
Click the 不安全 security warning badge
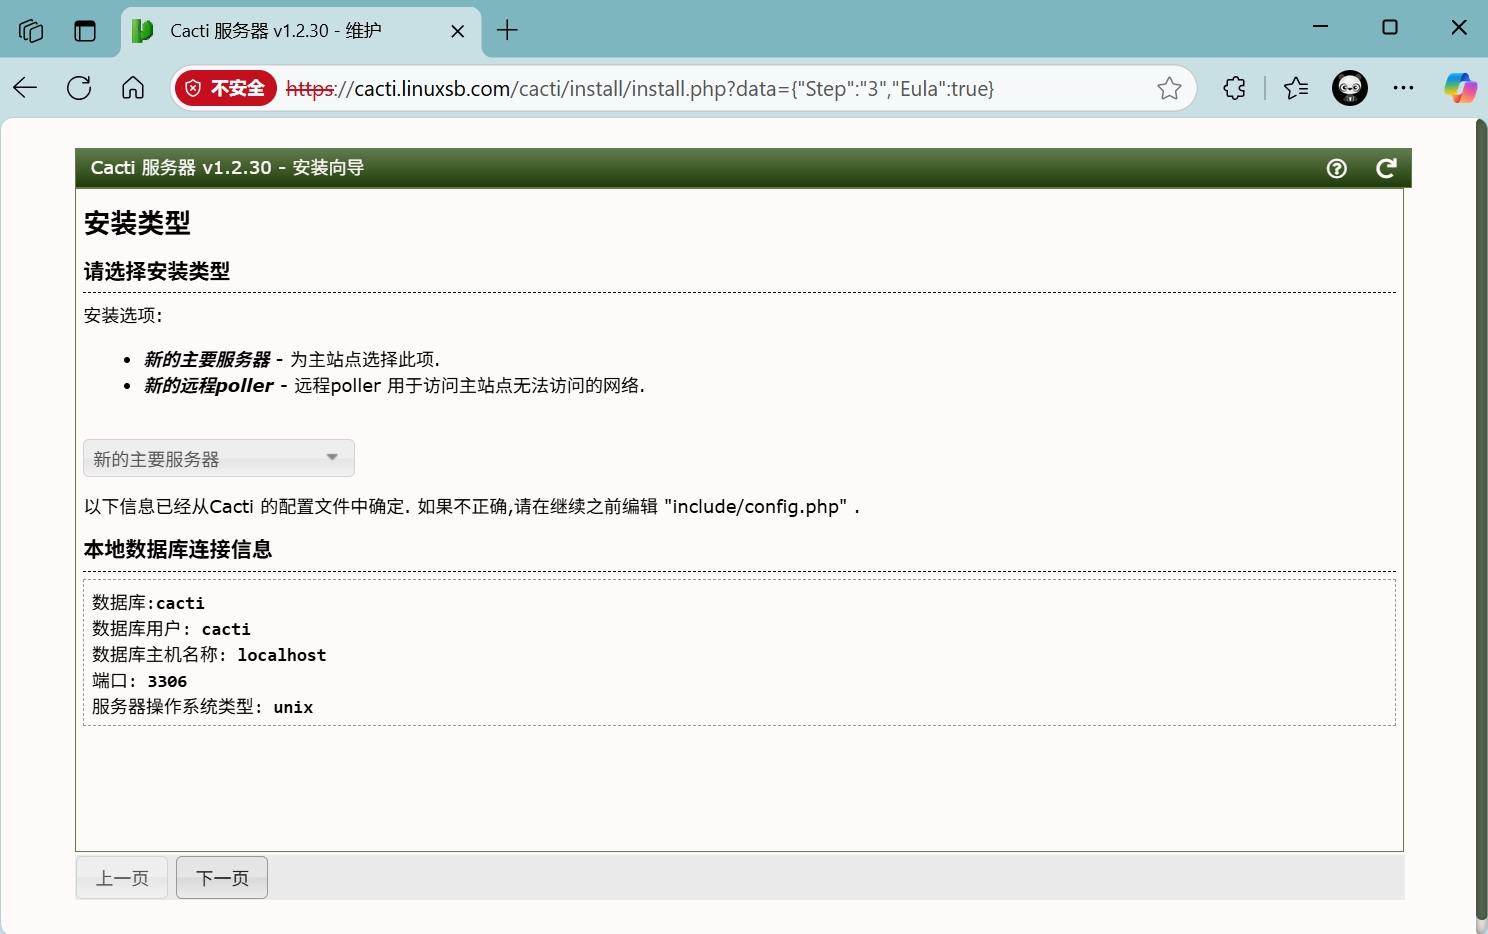225,88
